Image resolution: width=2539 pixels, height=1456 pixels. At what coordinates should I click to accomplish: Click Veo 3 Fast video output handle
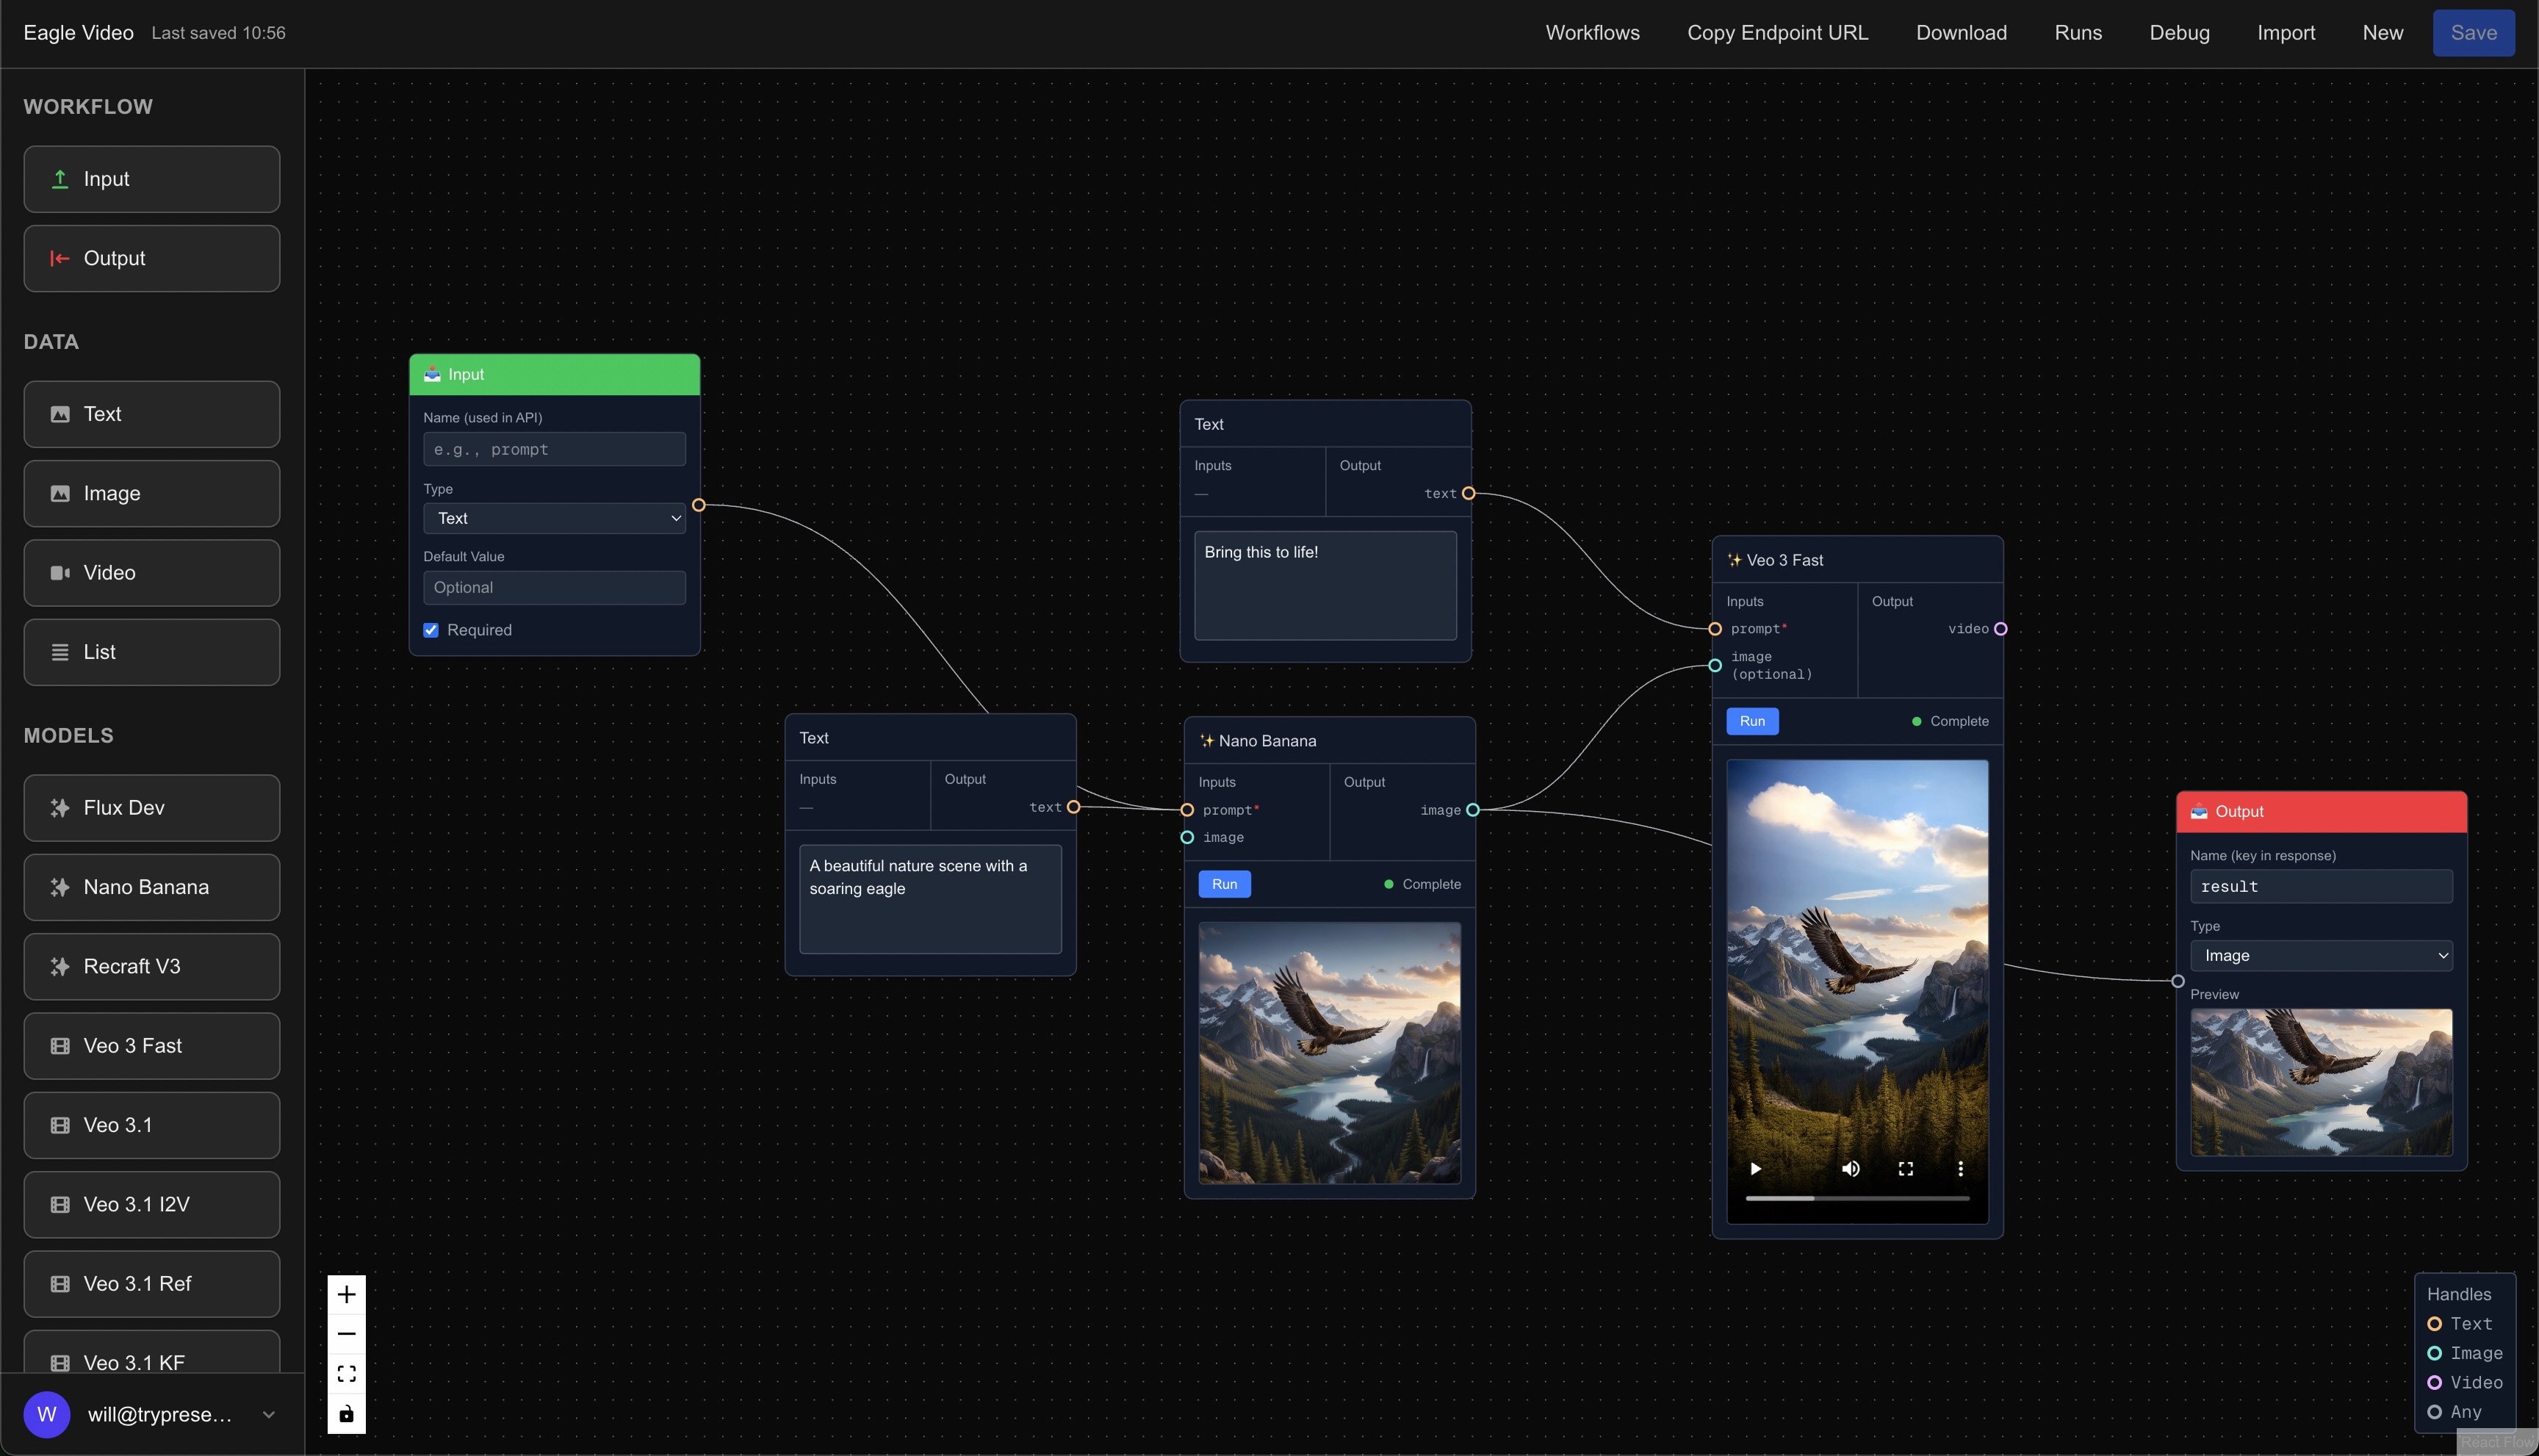point(2000,629)
